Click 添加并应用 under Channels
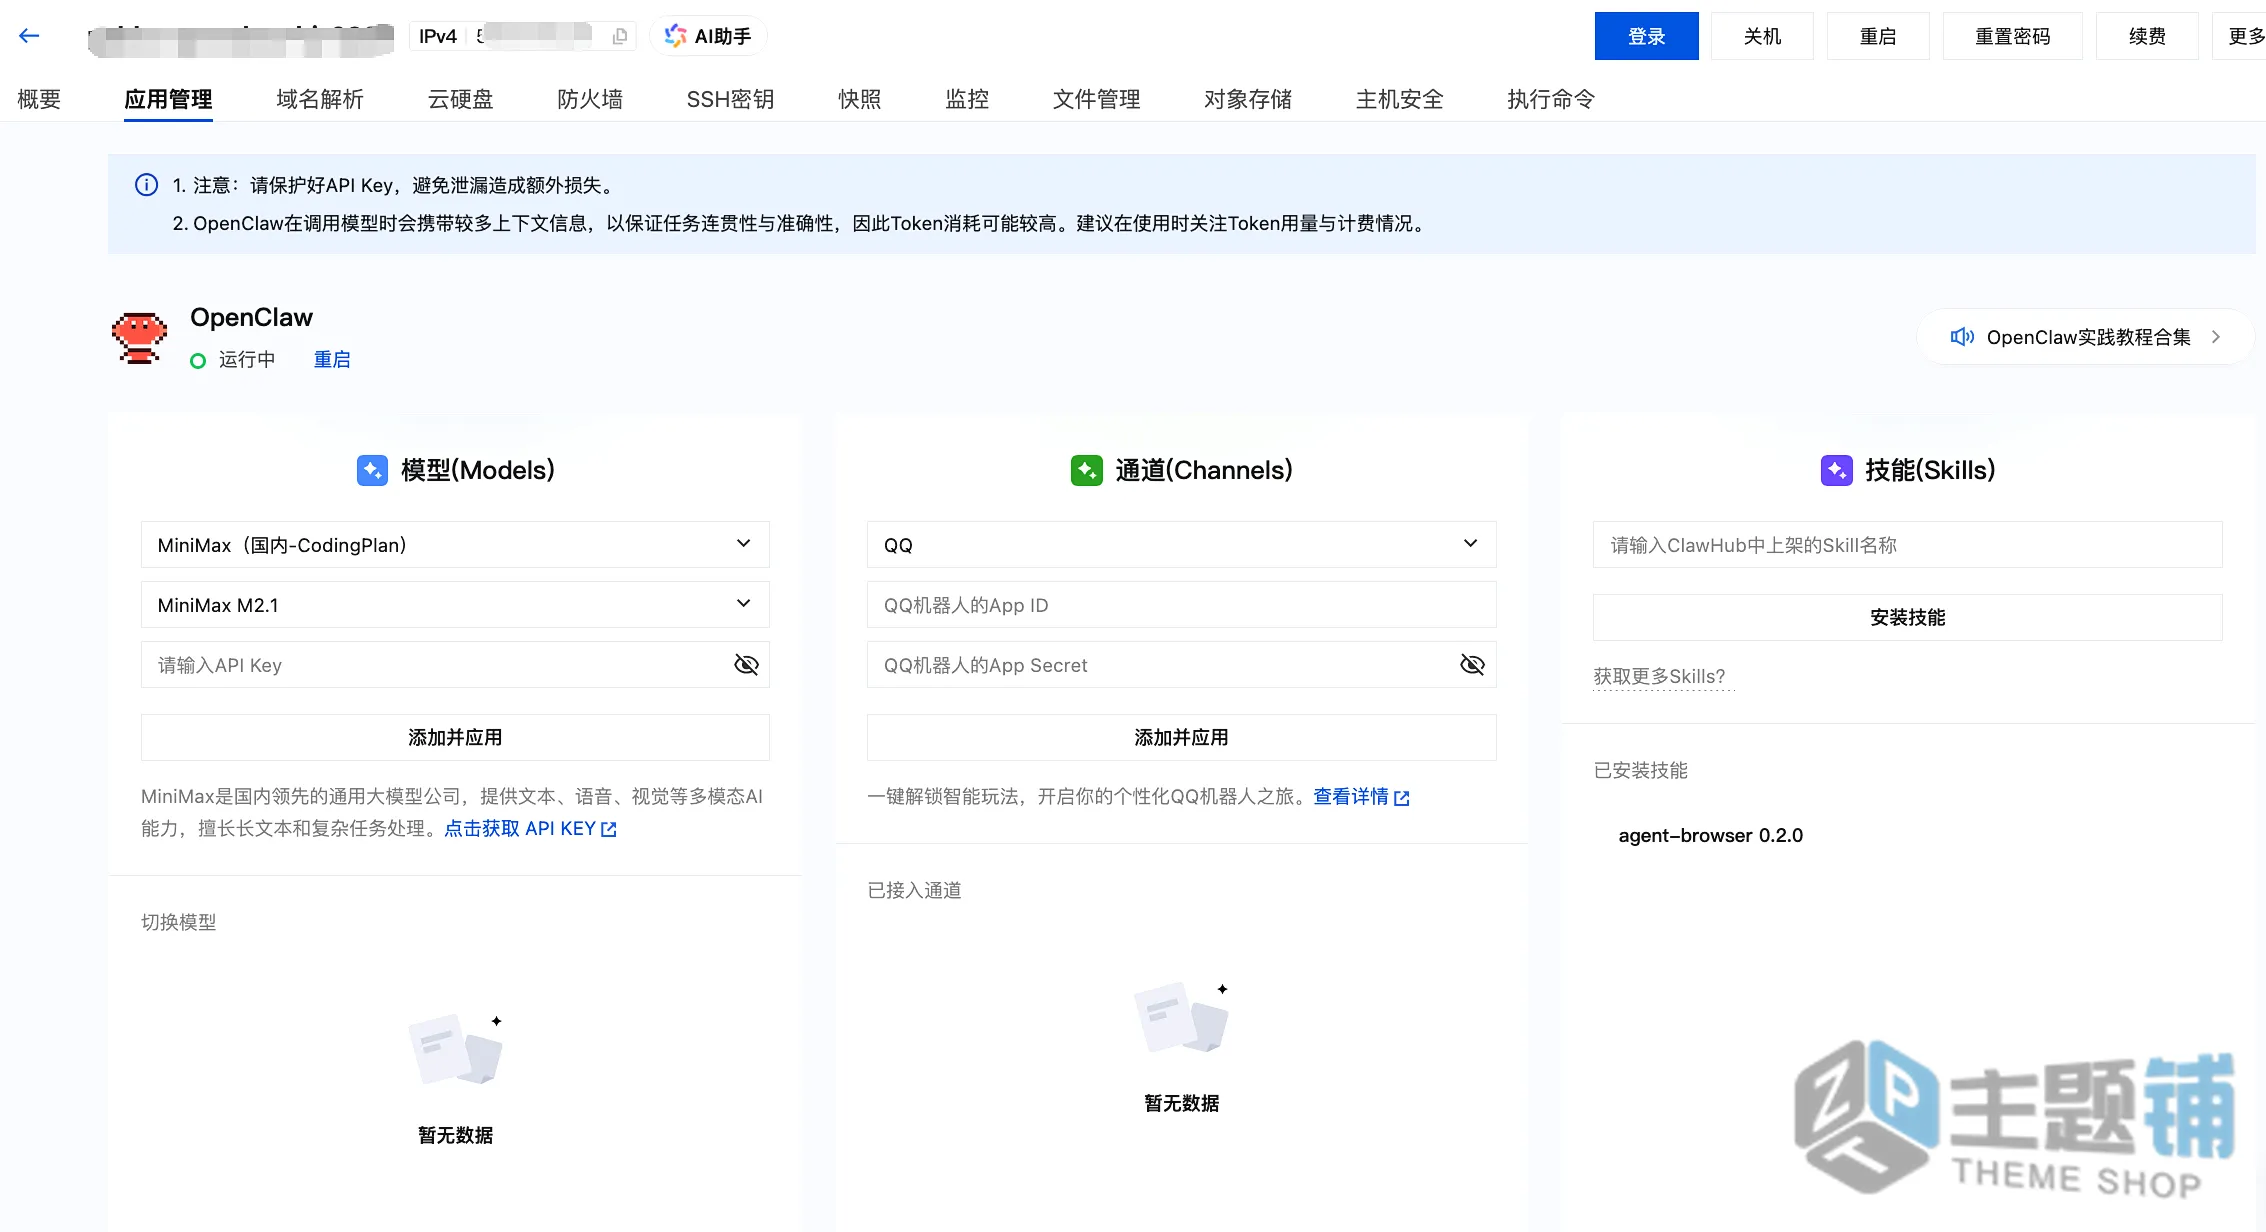The image size is (2266, 1232). coord(1181,737)
